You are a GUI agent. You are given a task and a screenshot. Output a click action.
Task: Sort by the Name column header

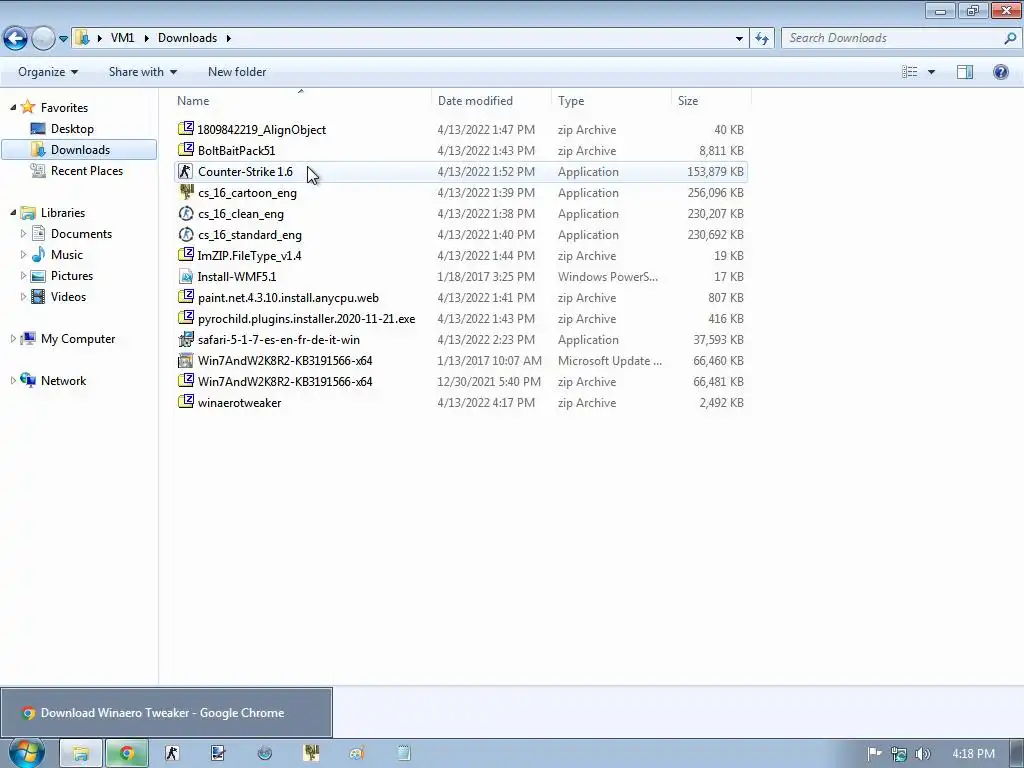pyautogui.click(x=301, y=101)
